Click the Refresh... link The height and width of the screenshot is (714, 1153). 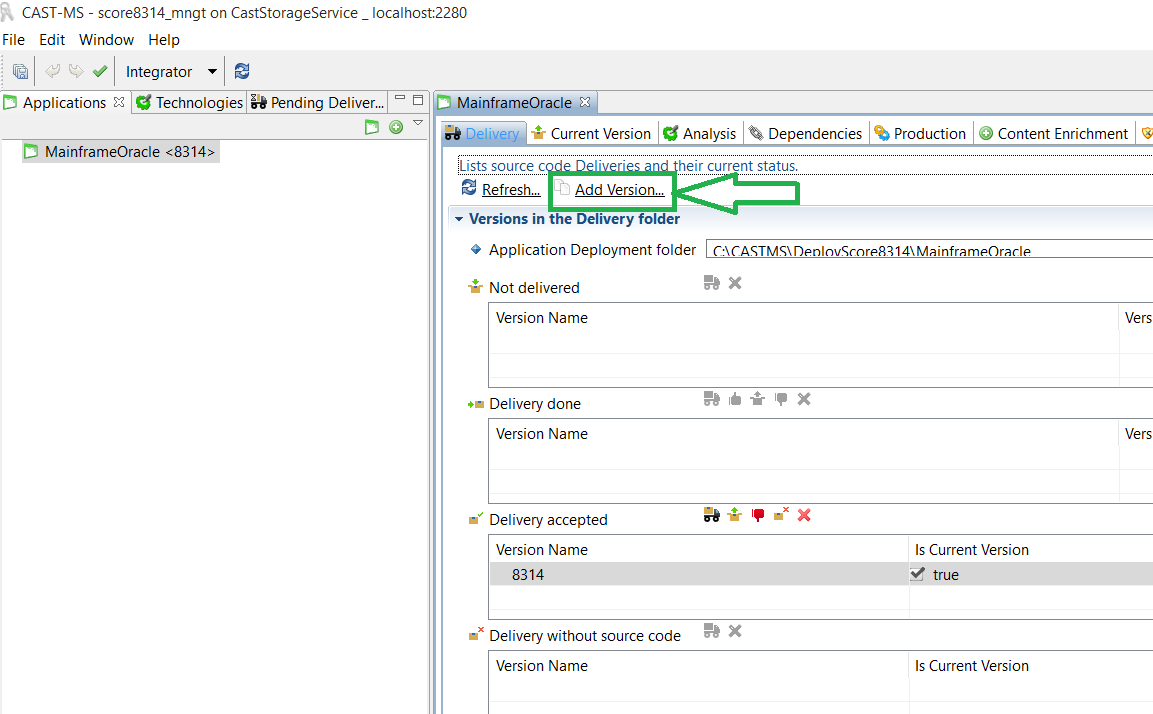click(510, 190)
